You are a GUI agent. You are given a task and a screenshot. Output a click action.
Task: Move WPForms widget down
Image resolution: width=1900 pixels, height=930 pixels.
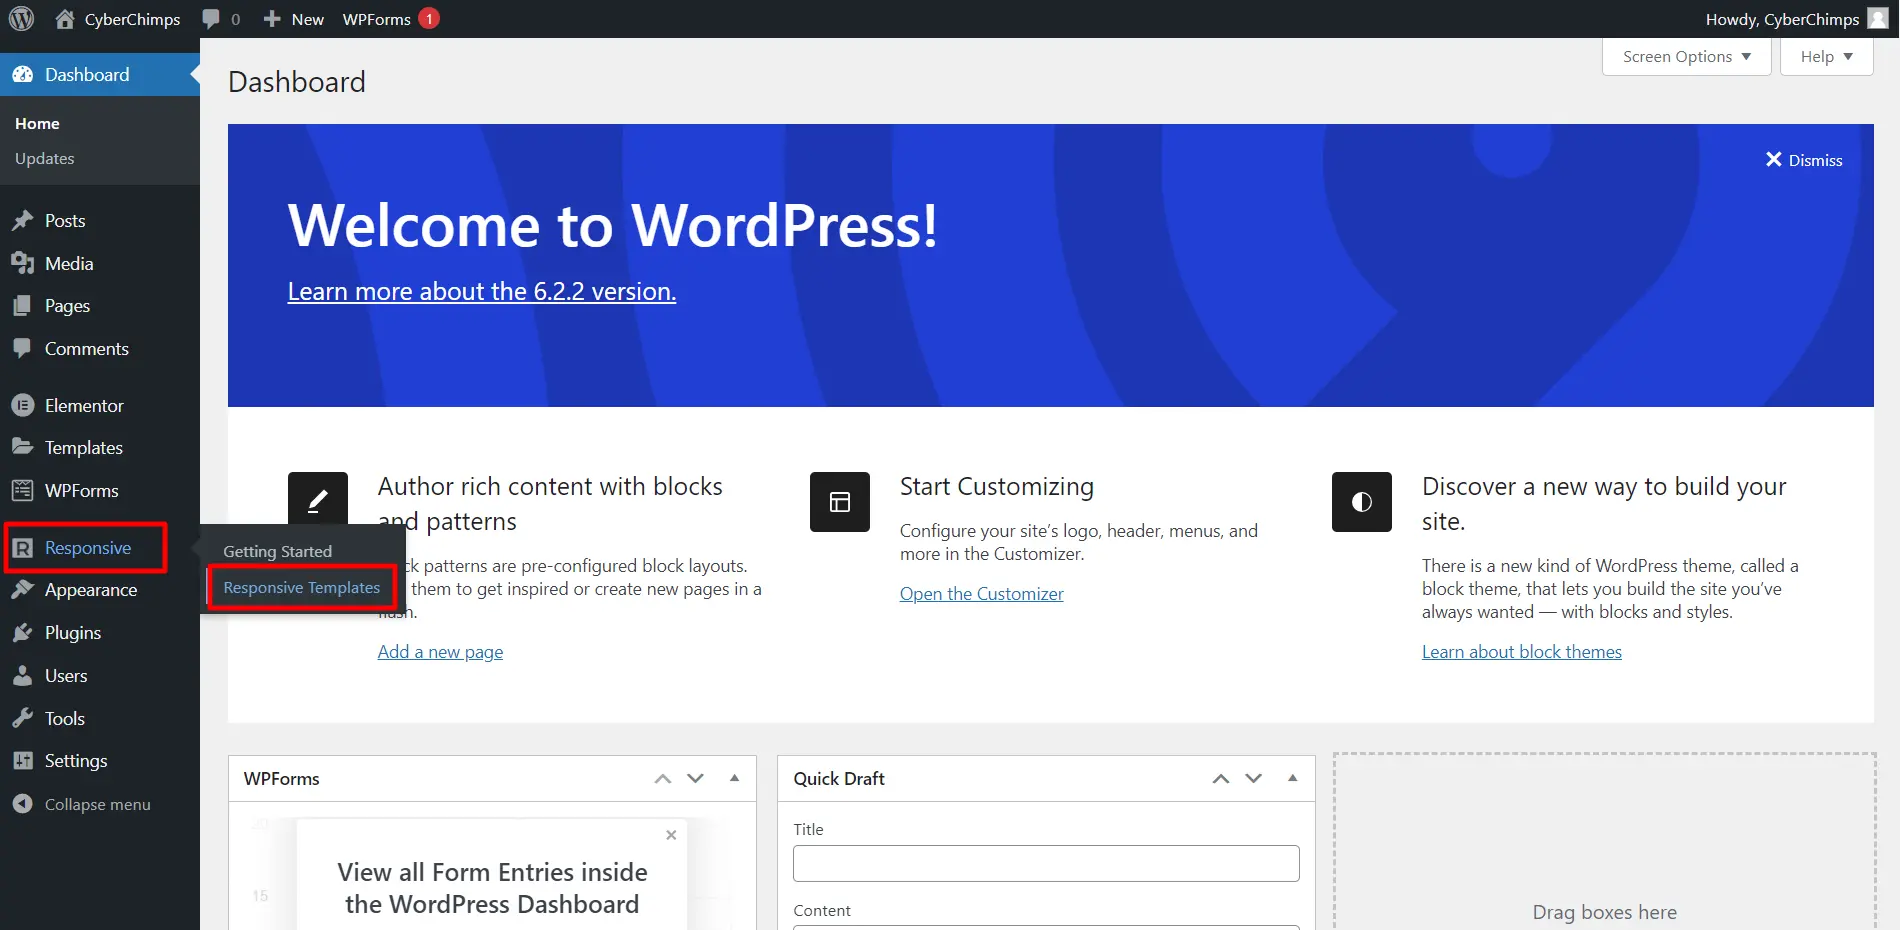pyautogui.click(x=696, y=778)
